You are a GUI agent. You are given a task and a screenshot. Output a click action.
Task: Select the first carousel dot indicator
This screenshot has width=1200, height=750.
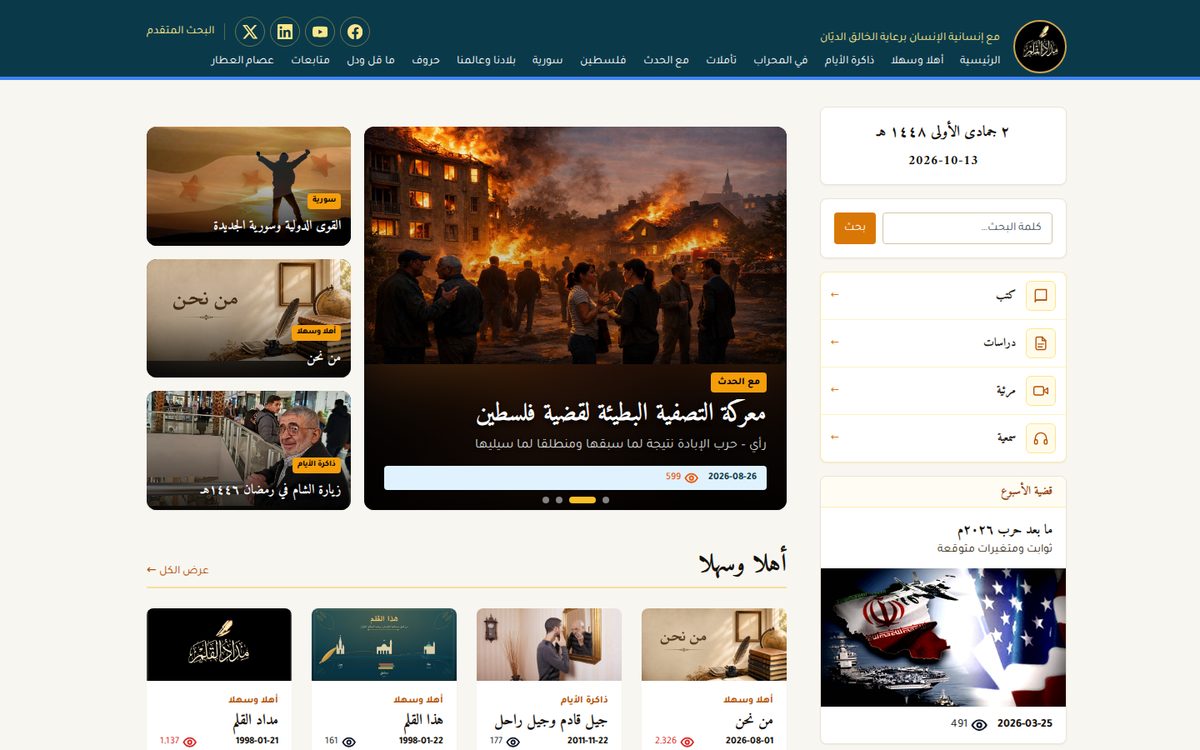[606, 499]
